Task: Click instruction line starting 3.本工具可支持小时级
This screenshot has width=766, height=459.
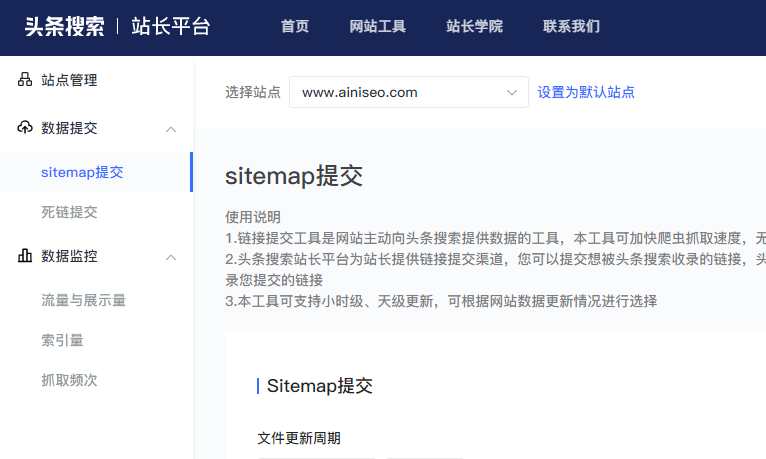Action: click(x=441, y=301)
